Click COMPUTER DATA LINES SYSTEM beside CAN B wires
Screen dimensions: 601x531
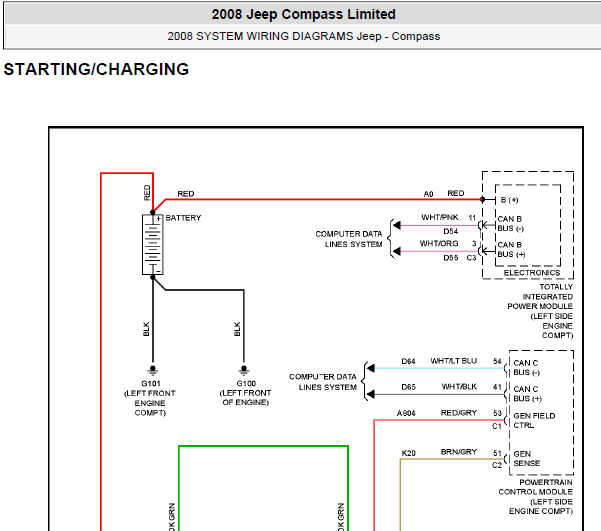pyautogui.click(x=349, y=239)
